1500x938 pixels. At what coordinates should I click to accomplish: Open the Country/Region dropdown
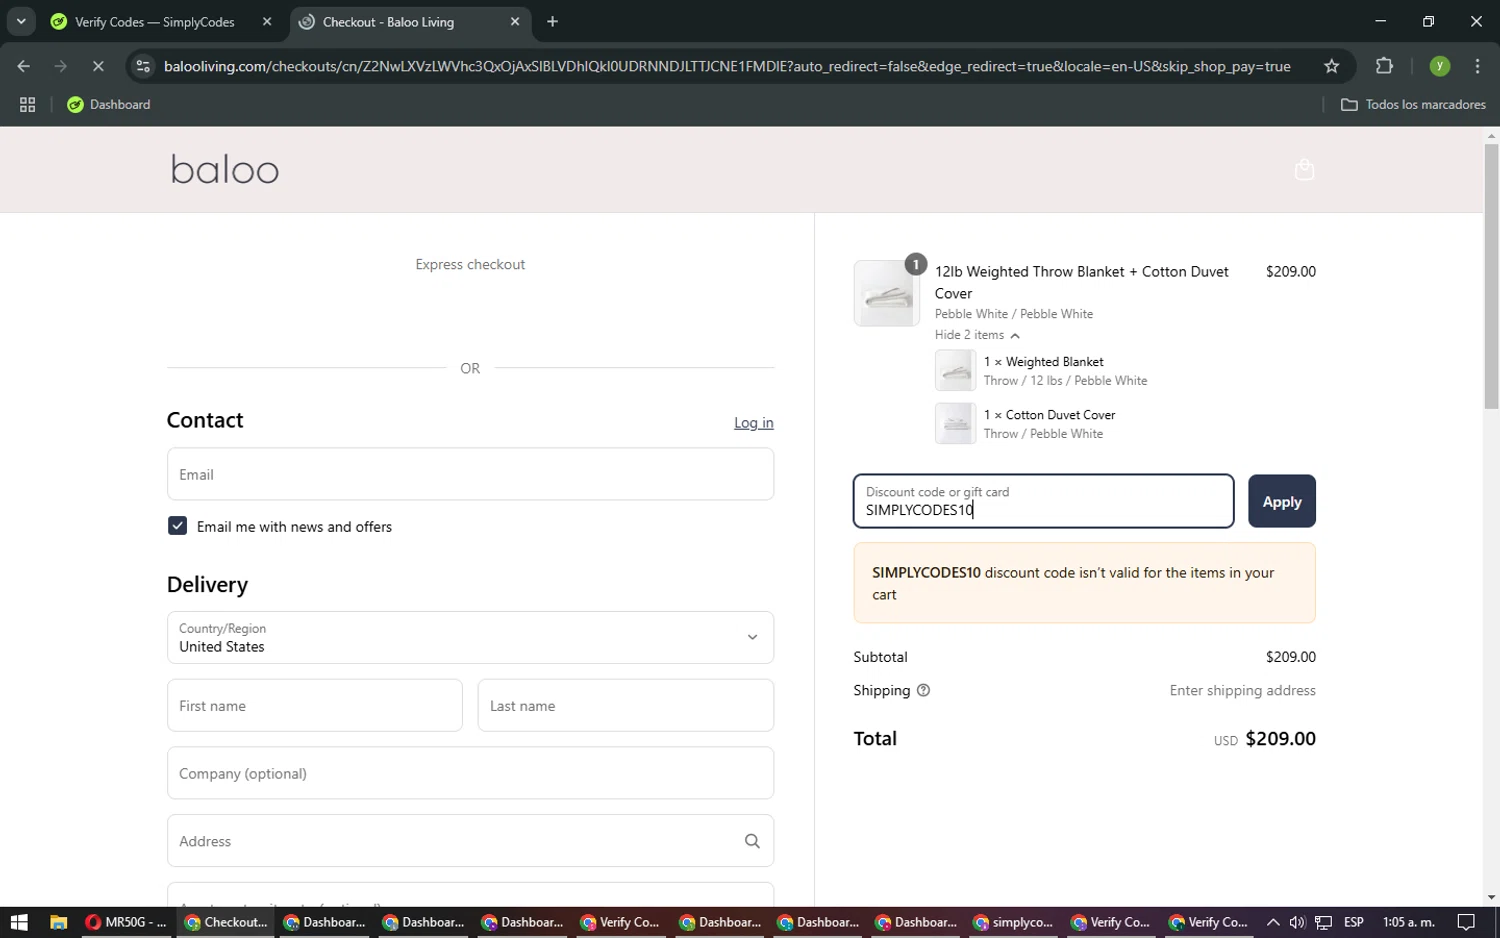click(470, 637)
